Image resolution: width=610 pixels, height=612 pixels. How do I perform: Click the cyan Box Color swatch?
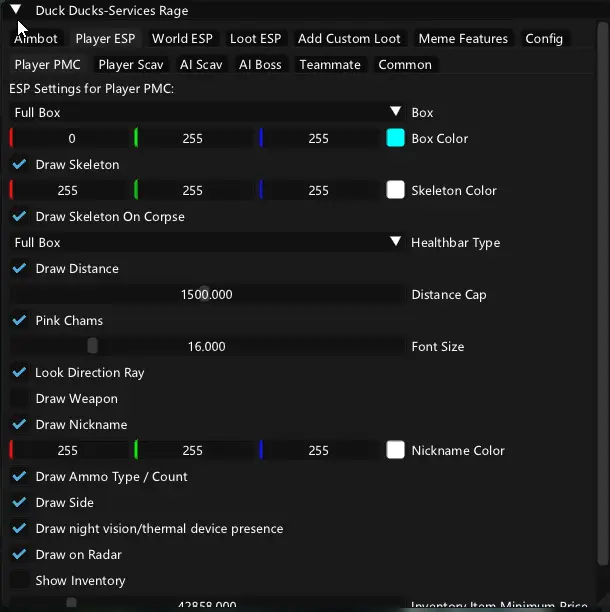(395, 139)
